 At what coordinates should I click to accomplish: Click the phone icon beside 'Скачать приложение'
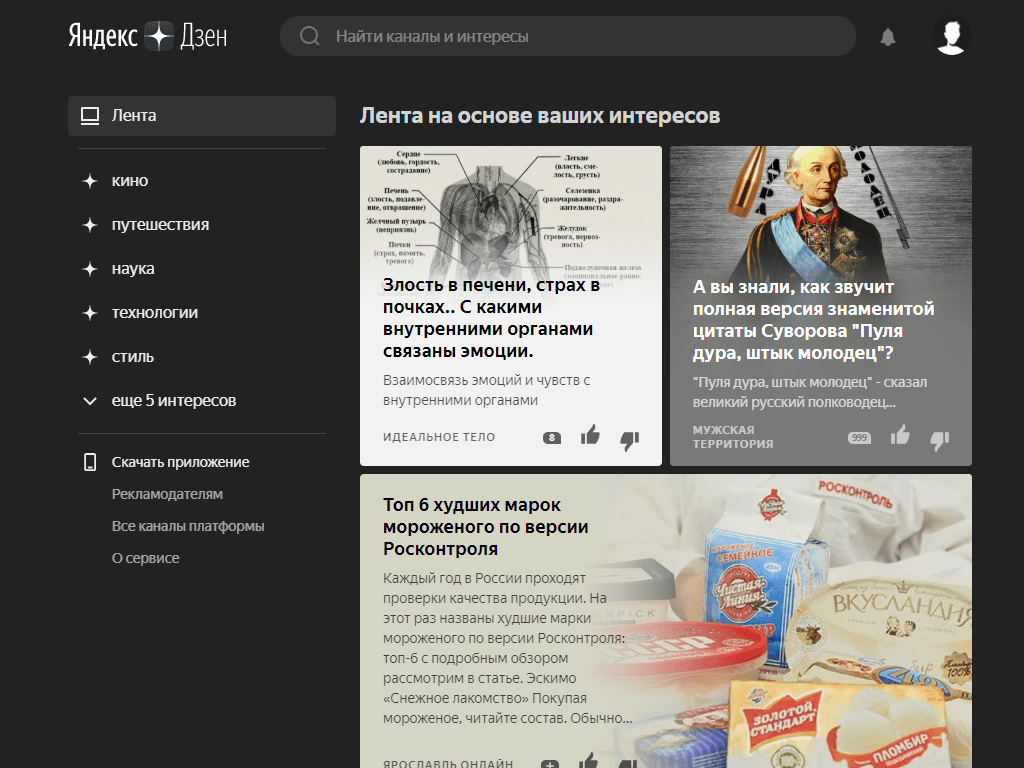[90, 462]
